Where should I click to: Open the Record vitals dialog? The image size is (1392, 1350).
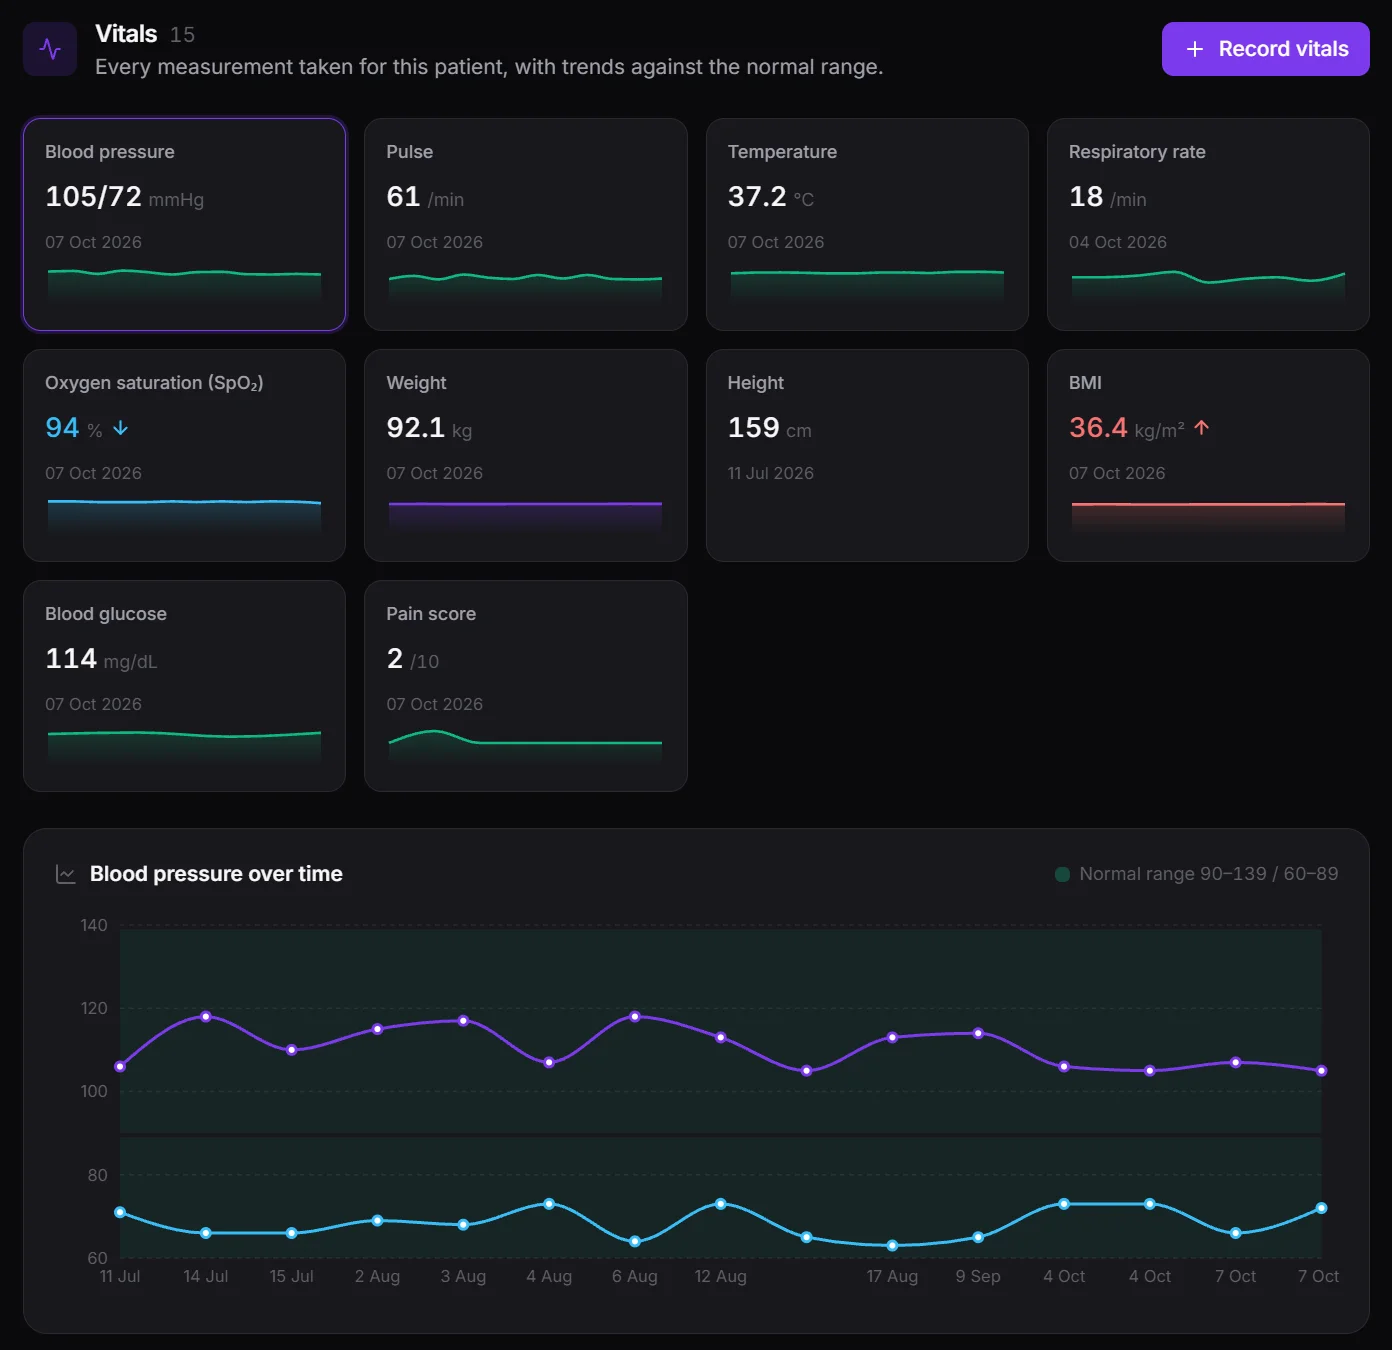click(x=1265, y=49)
